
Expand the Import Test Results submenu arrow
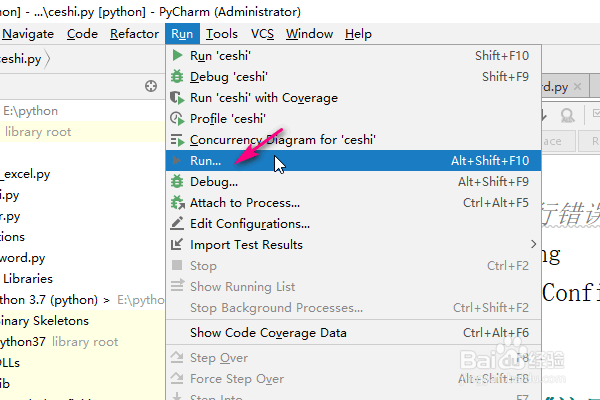coord(534,245)
